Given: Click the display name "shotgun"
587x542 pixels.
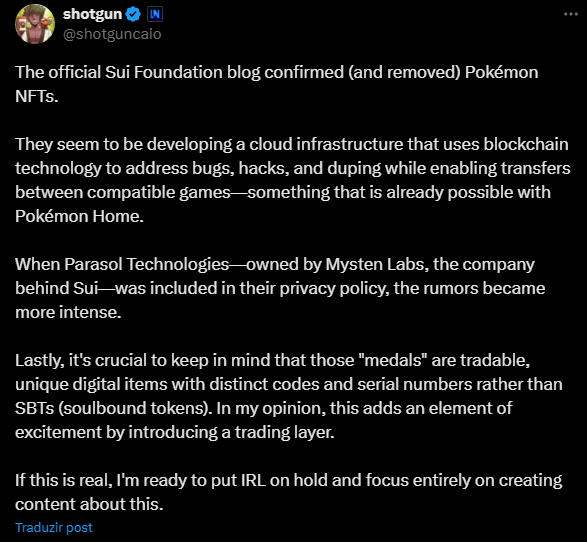Looking at the screenshot, I should [x=92, y=14].
